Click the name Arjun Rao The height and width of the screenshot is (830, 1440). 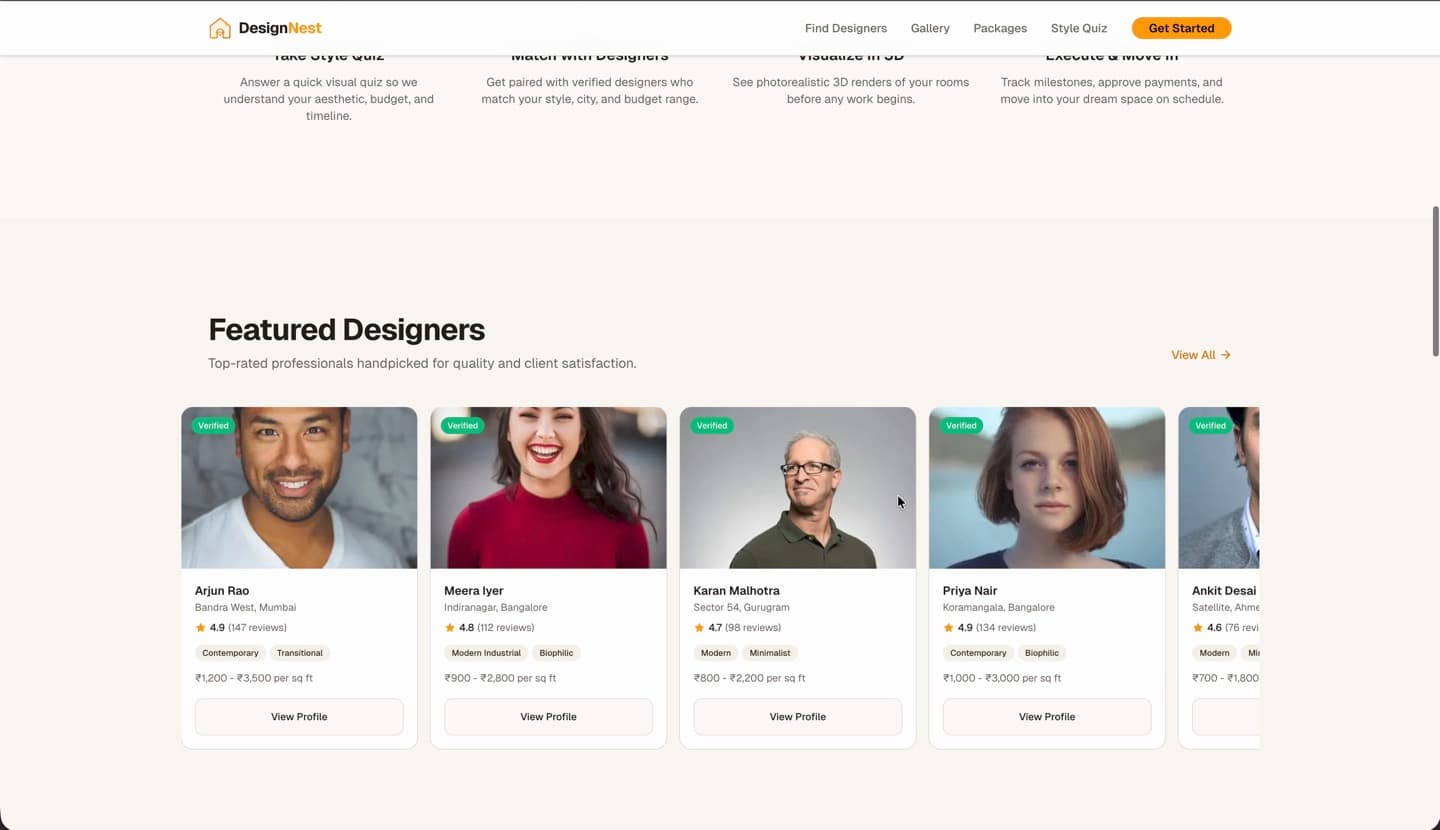(222, 591)
